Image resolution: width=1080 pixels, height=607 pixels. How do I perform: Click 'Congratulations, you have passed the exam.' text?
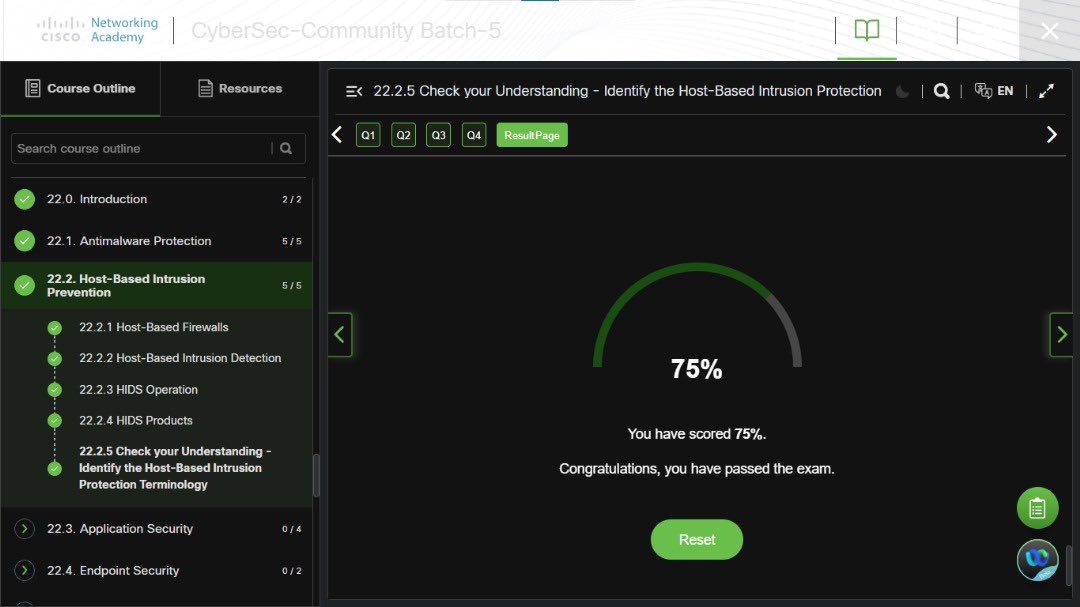(696, 469)
